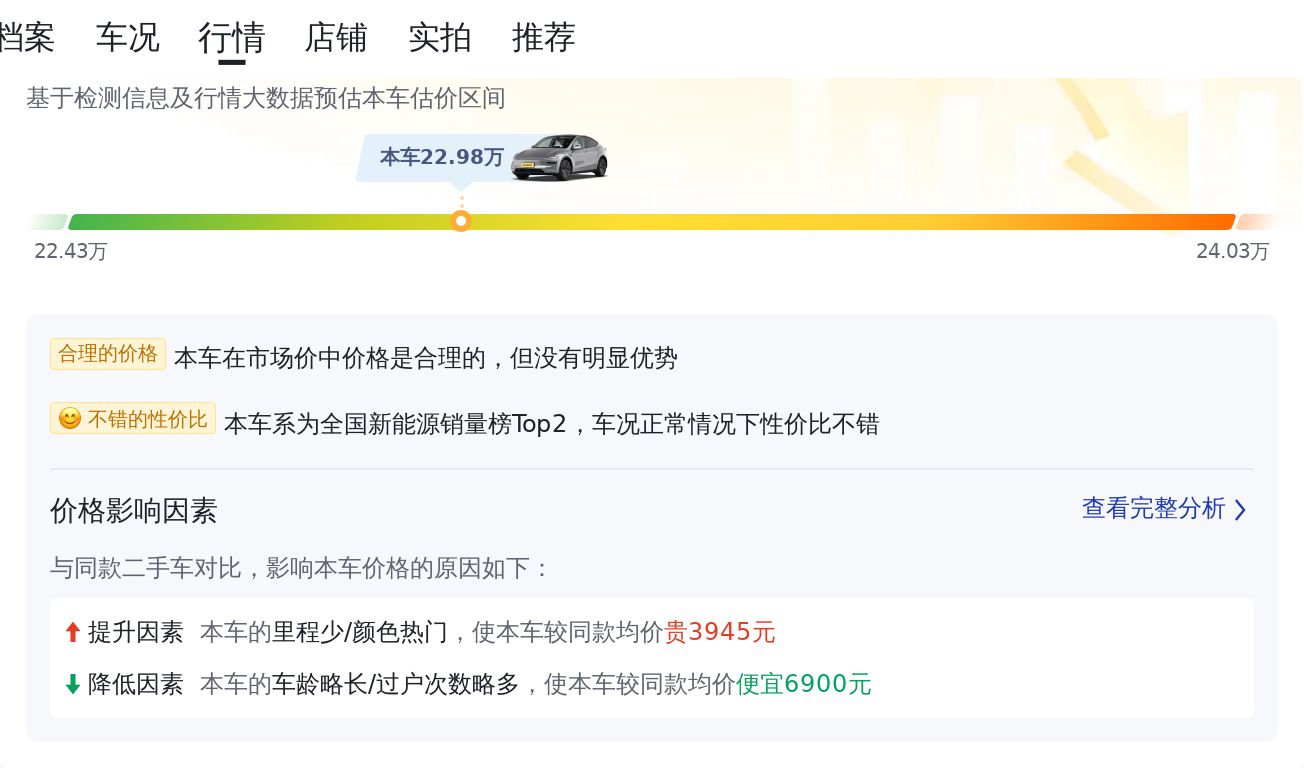Click the 本车22.98万 price bubble
The image size is (1304, 768).
point(441,157)
